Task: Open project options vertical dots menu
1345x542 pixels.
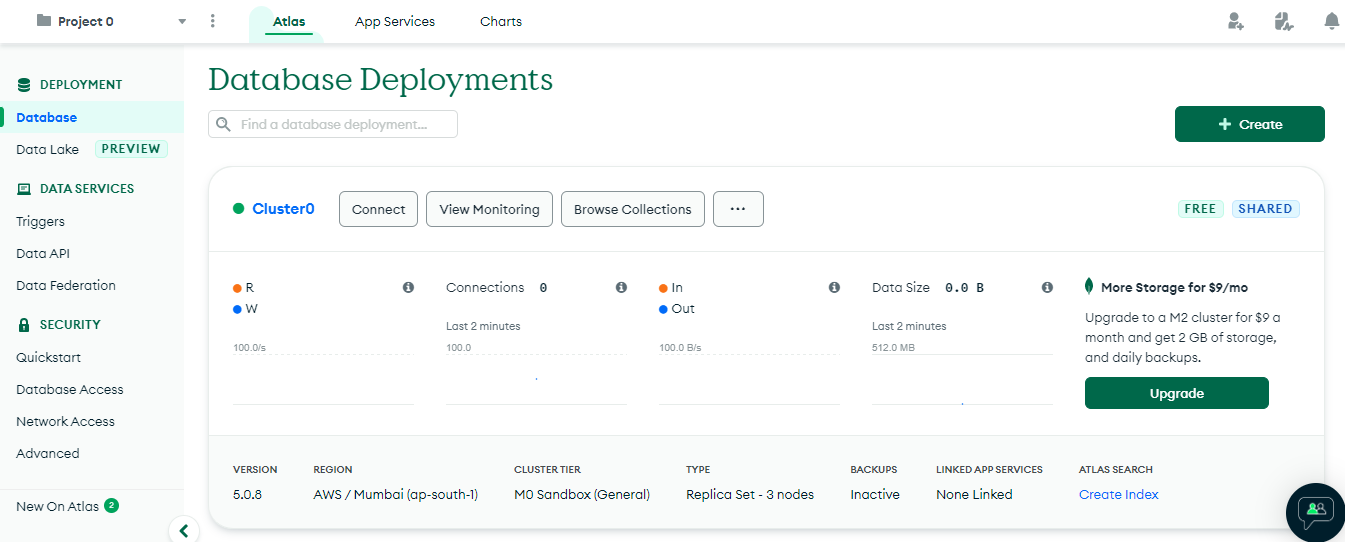Action: pos(212,21)
